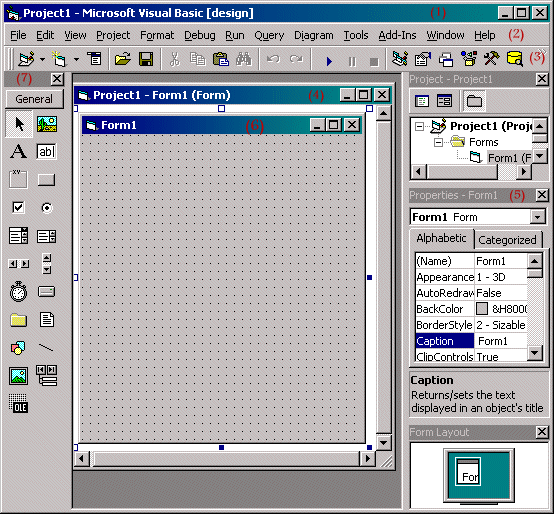Click View Object in Project Explorer
554x514 pixels.
pos(444,101)
